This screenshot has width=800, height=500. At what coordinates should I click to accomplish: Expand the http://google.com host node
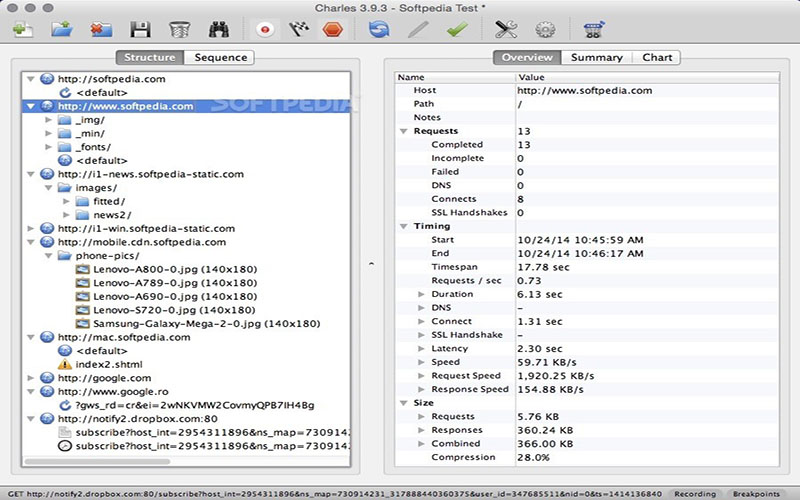(x=31, y=378)
